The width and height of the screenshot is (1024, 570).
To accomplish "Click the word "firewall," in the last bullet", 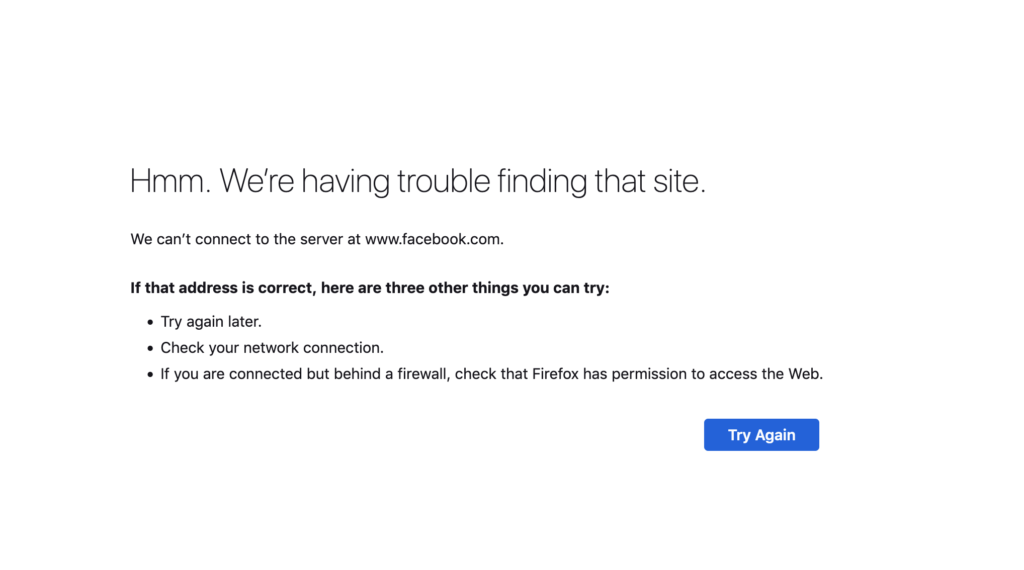I will point(424,374).
